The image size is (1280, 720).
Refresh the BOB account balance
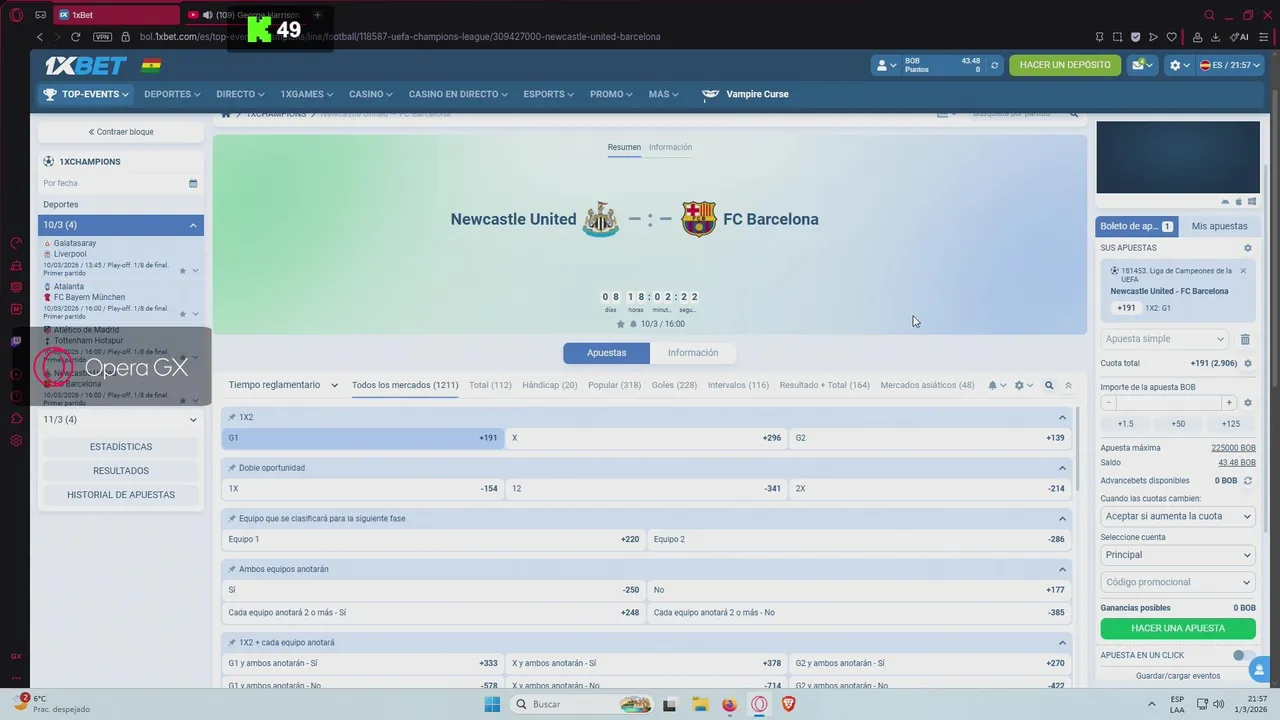[x=994, y=66]
